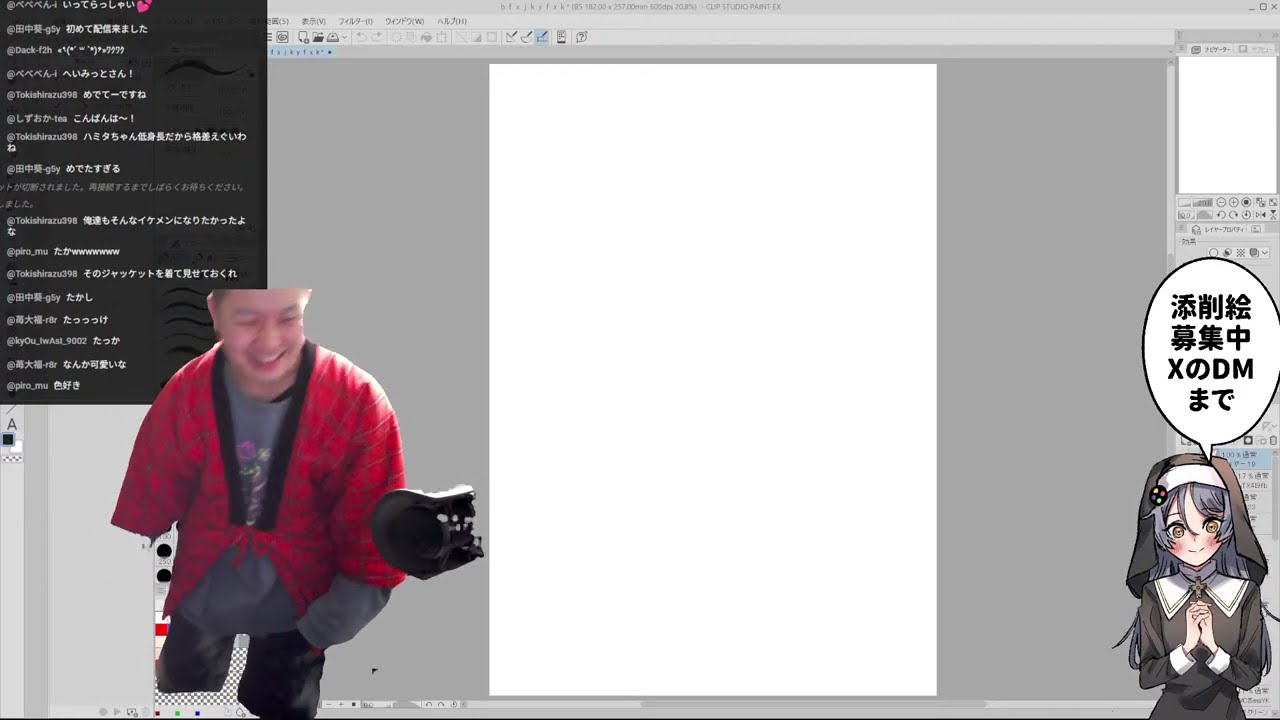This screenshot has height=720, width=1280.
Task: Adjust the Navigator zoom slider
Action: pos(1196,202)
